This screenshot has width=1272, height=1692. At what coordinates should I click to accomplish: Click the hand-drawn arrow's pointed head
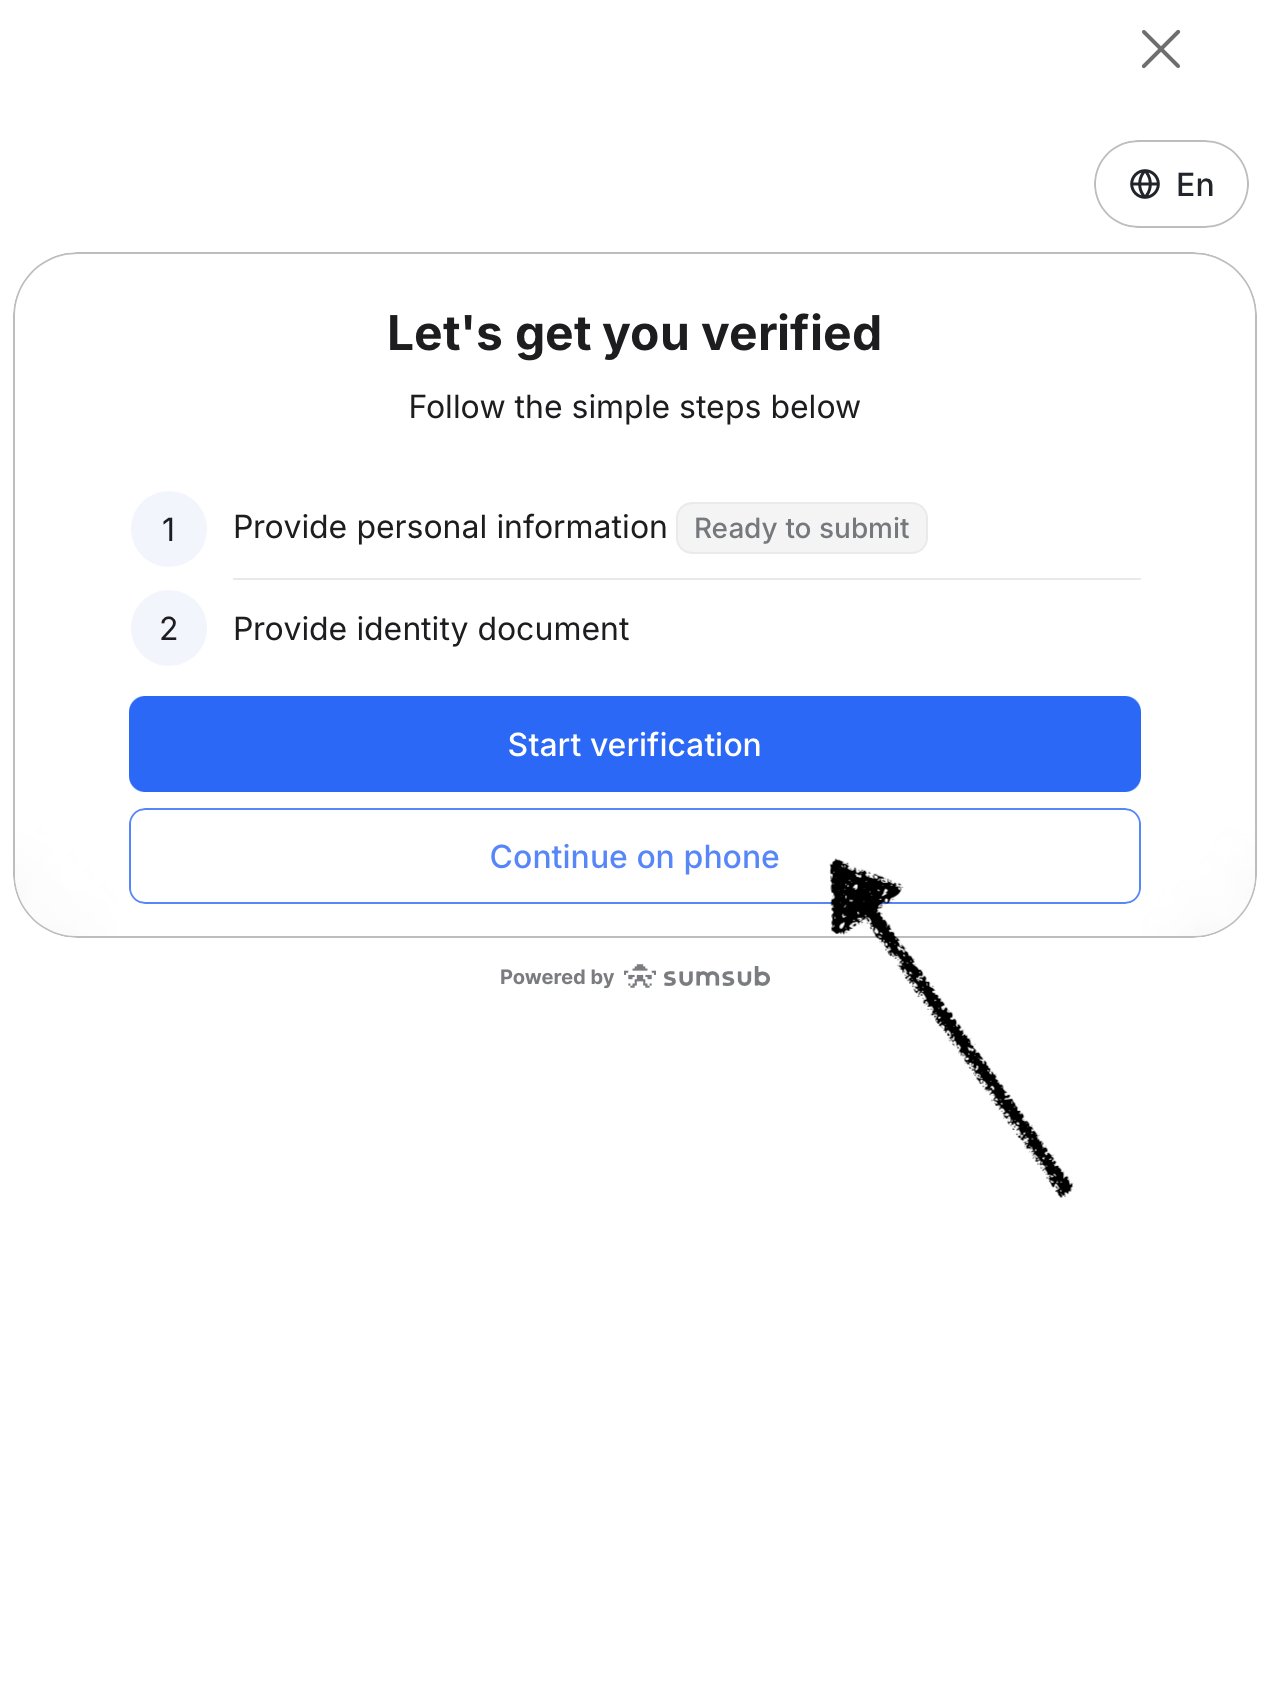(x=858, y=893)
